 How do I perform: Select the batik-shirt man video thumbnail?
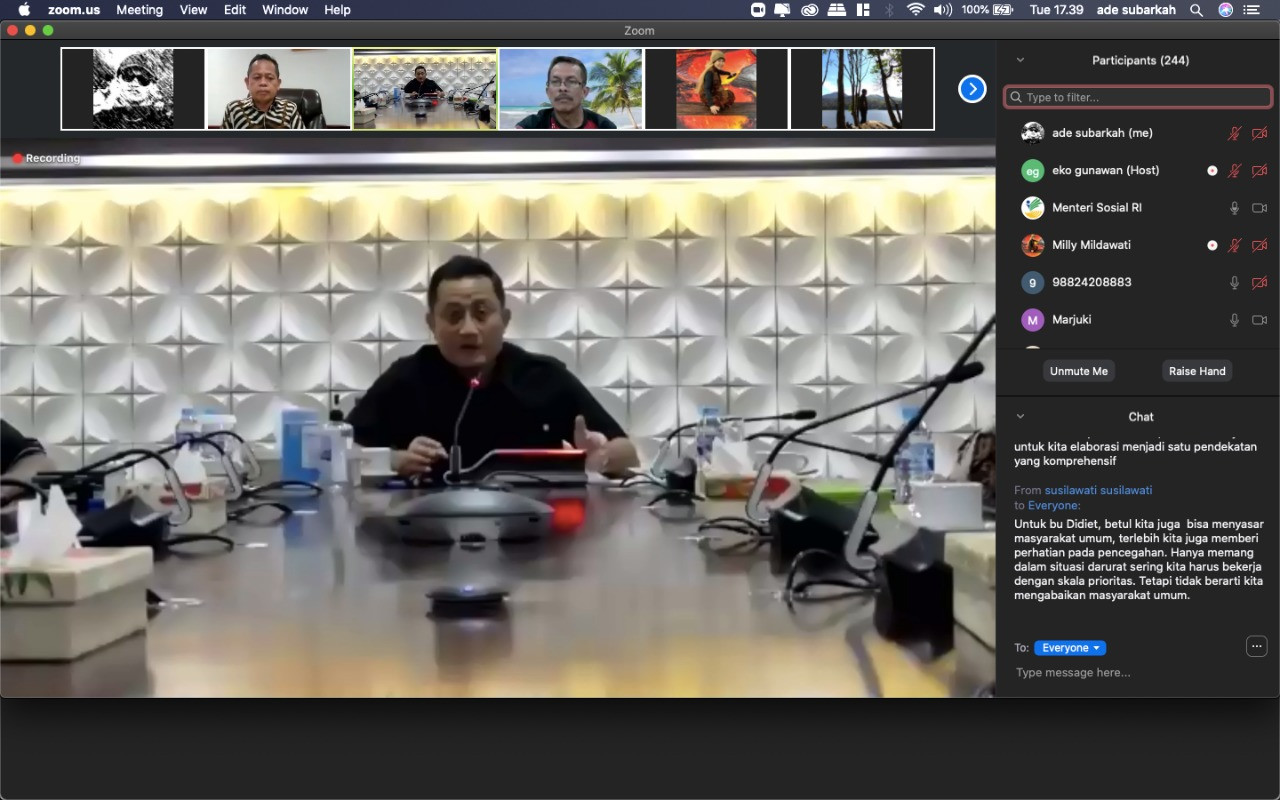click(x=279, y=89)
